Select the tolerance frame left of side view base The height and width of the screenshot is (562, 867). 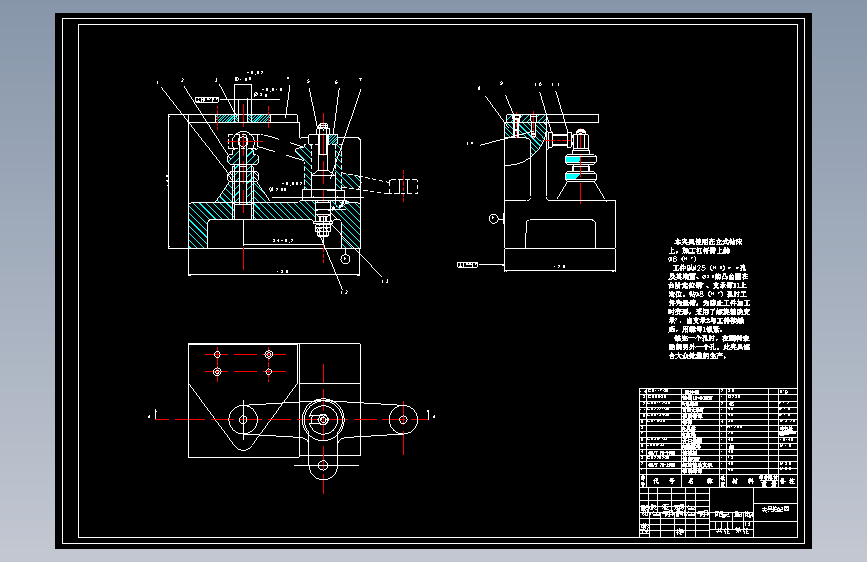click(467, 265)
